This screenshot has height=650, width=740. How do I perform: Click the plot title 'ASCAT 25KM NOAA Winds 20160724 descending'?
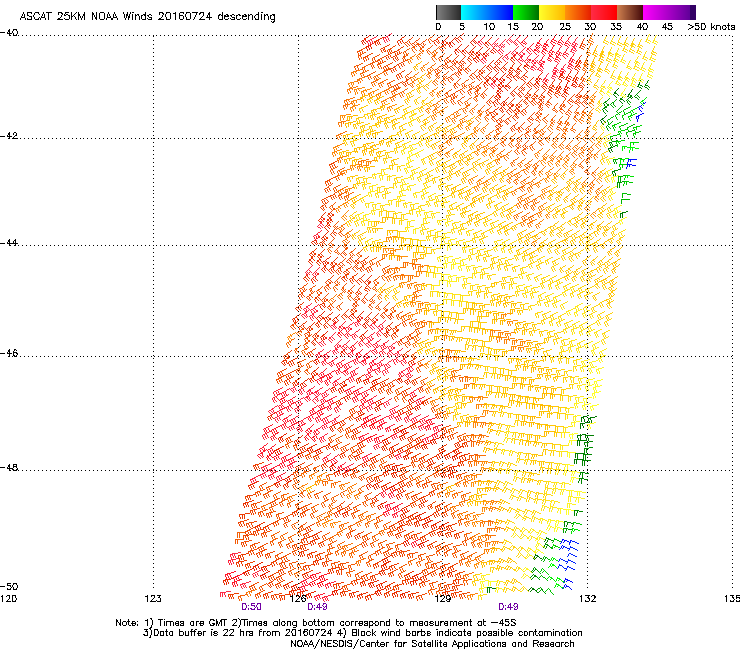(x=147, y=17)
